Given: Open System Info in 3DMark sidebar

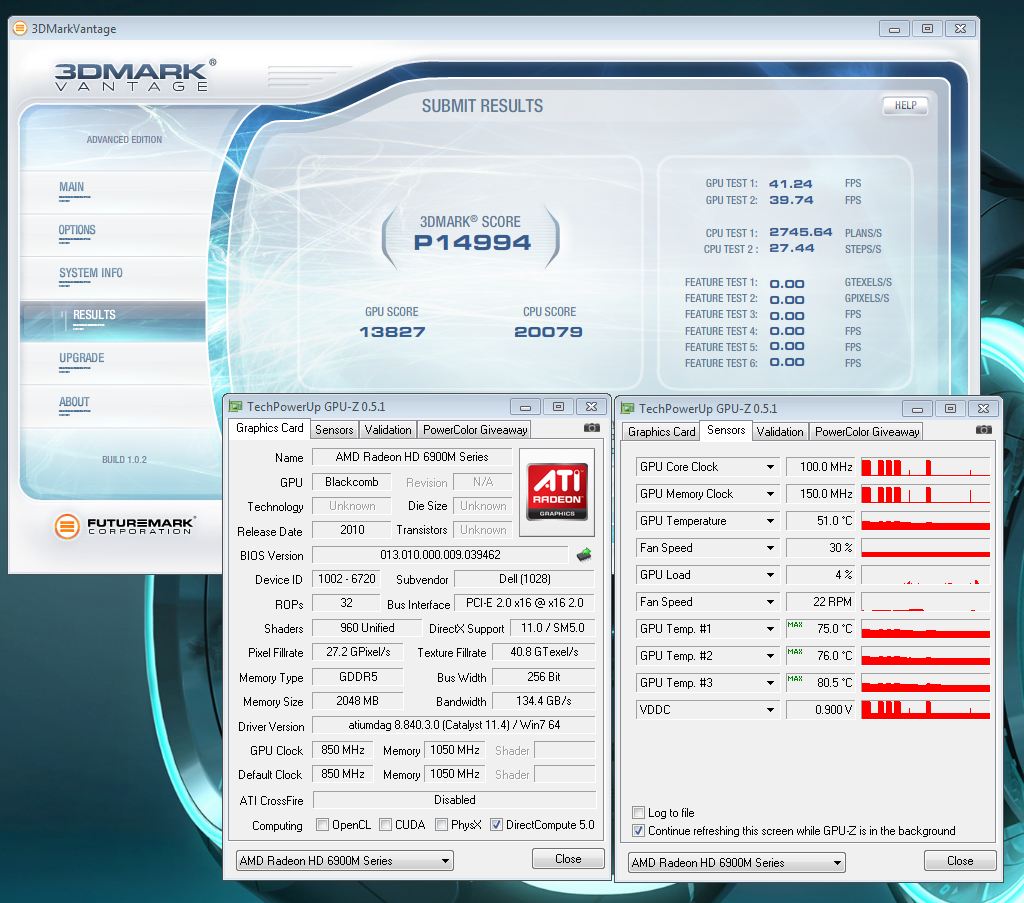Looking at the screenshot, I should click(91, 273).
